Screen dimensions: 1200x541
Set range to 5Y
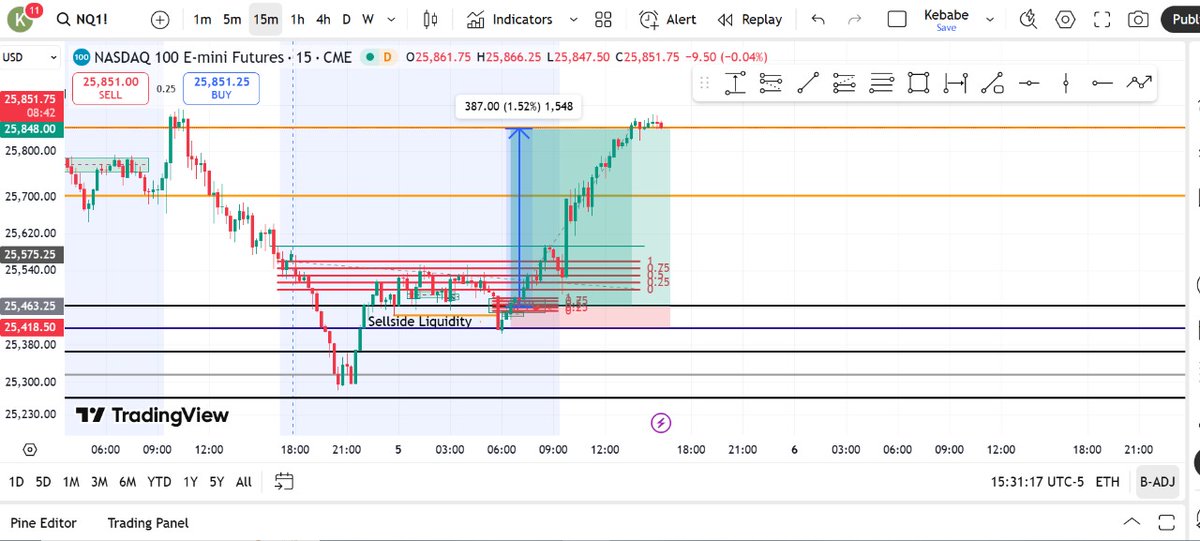point(217,482)
